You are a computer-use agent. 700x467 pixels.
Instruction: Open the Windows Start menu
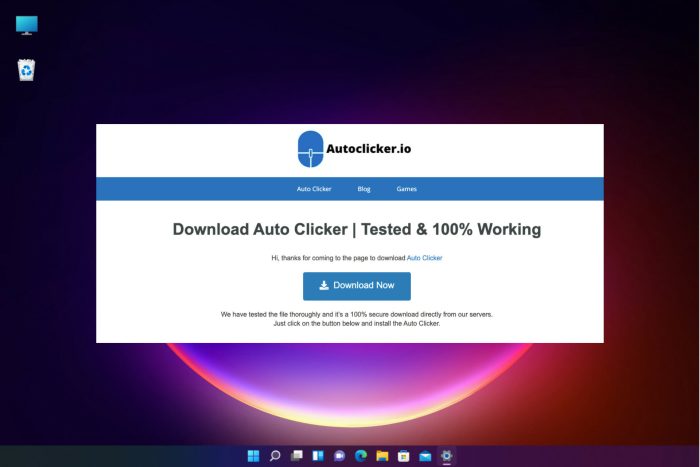(x=253, y=456)
